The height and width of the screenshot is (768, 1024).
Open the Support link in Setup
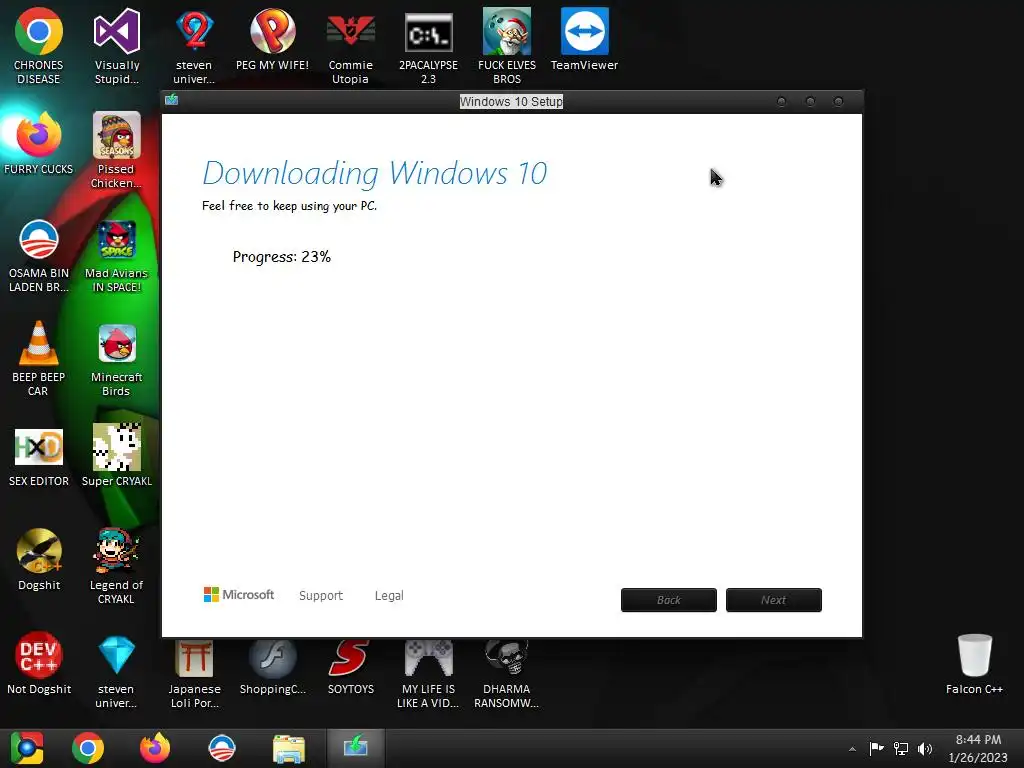point(321,596)
